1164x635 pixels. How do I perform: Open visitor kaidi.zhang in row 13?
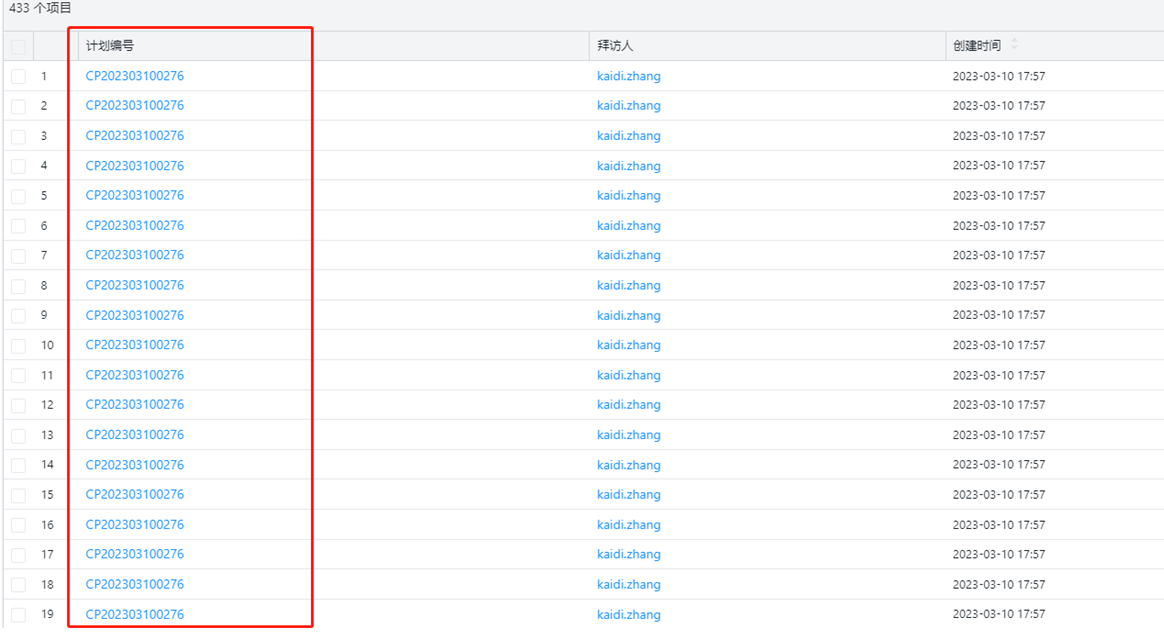tap(629, 435)
